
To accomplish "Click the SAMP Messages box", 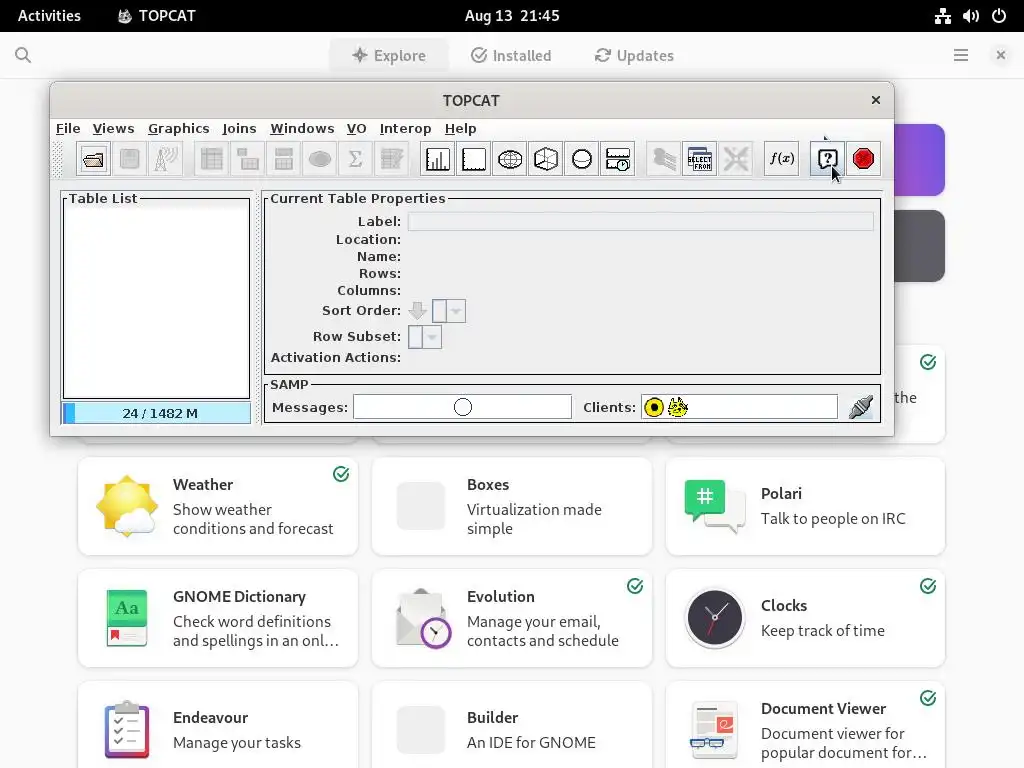I will pos(462,407).
